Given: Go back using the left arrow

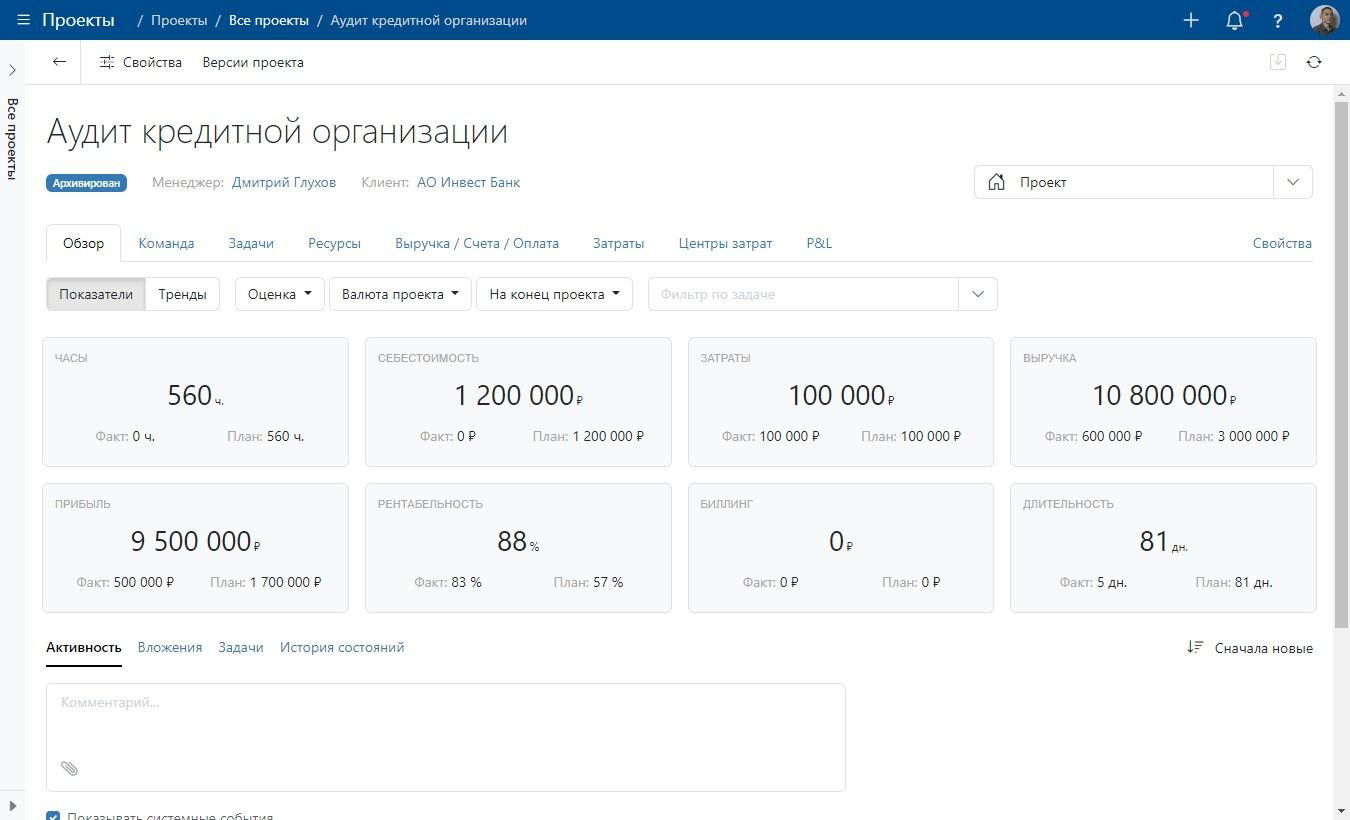Looking at the screenshot, I should coord(59,62).
